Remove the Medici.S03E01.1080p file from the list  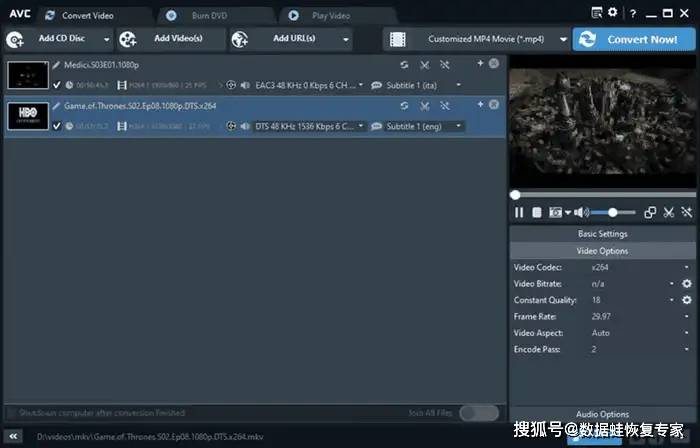(x=493, y=63)
